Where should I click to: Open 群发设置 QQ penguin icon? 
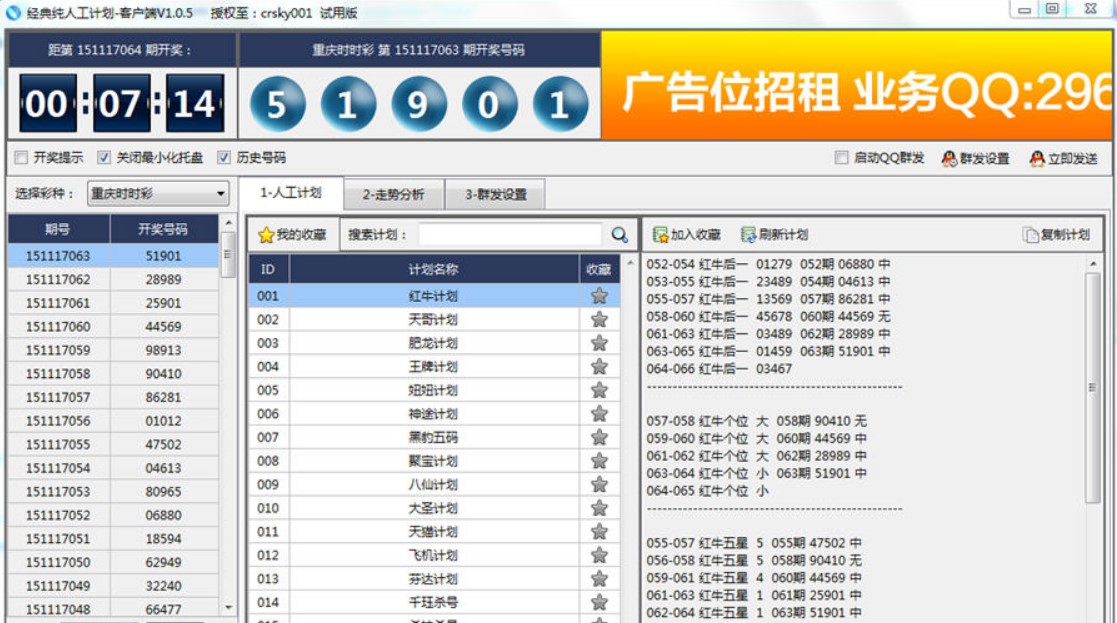point(949,158)
